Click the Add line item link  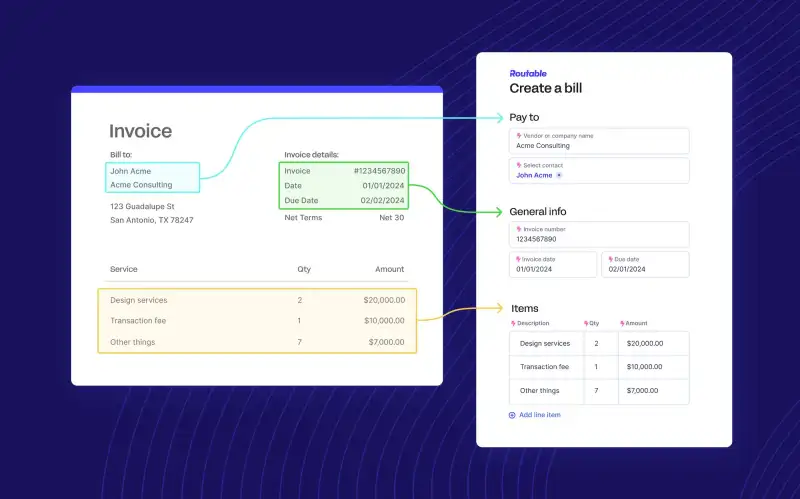point(540,415)
